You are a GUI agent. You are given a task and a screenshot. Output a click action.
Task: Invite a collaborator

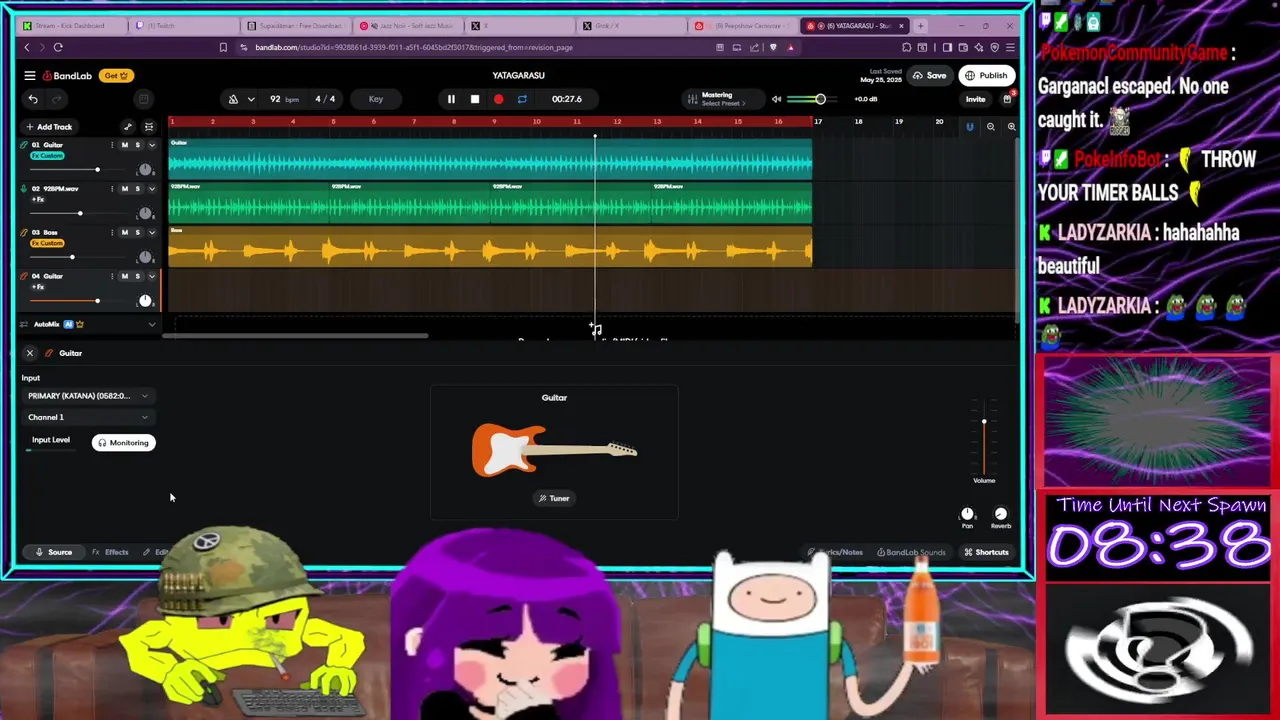[975, 99]
